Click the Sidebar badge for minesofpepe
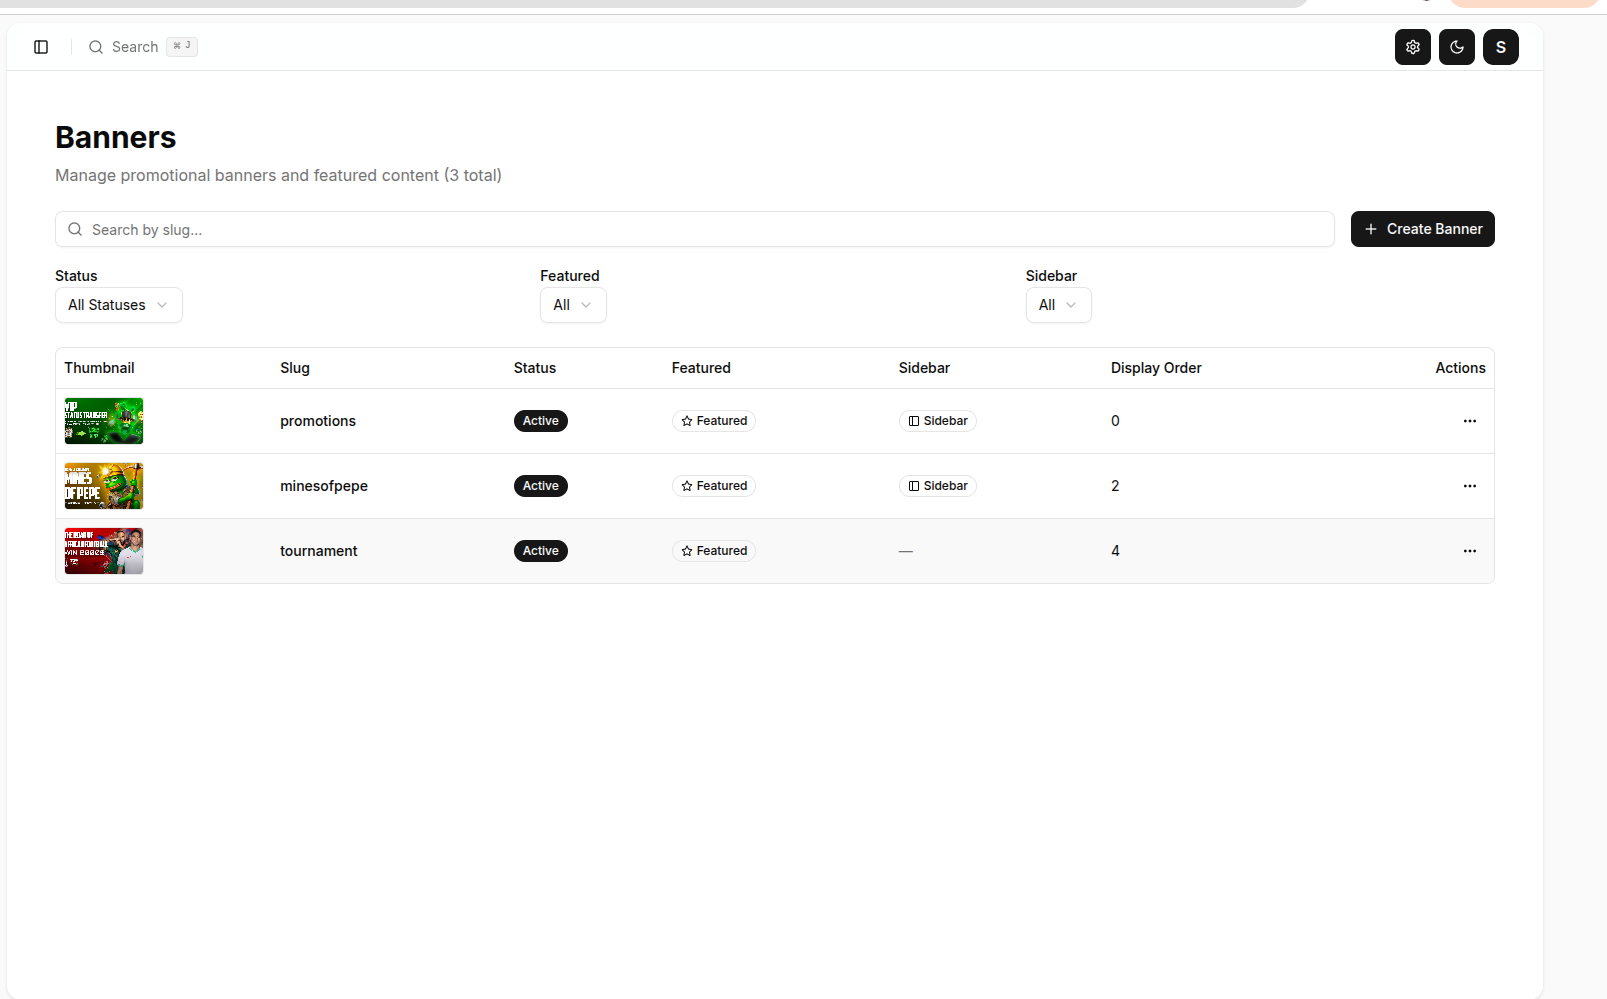Viewport: 1607px width, 999px height. (937, 486)
